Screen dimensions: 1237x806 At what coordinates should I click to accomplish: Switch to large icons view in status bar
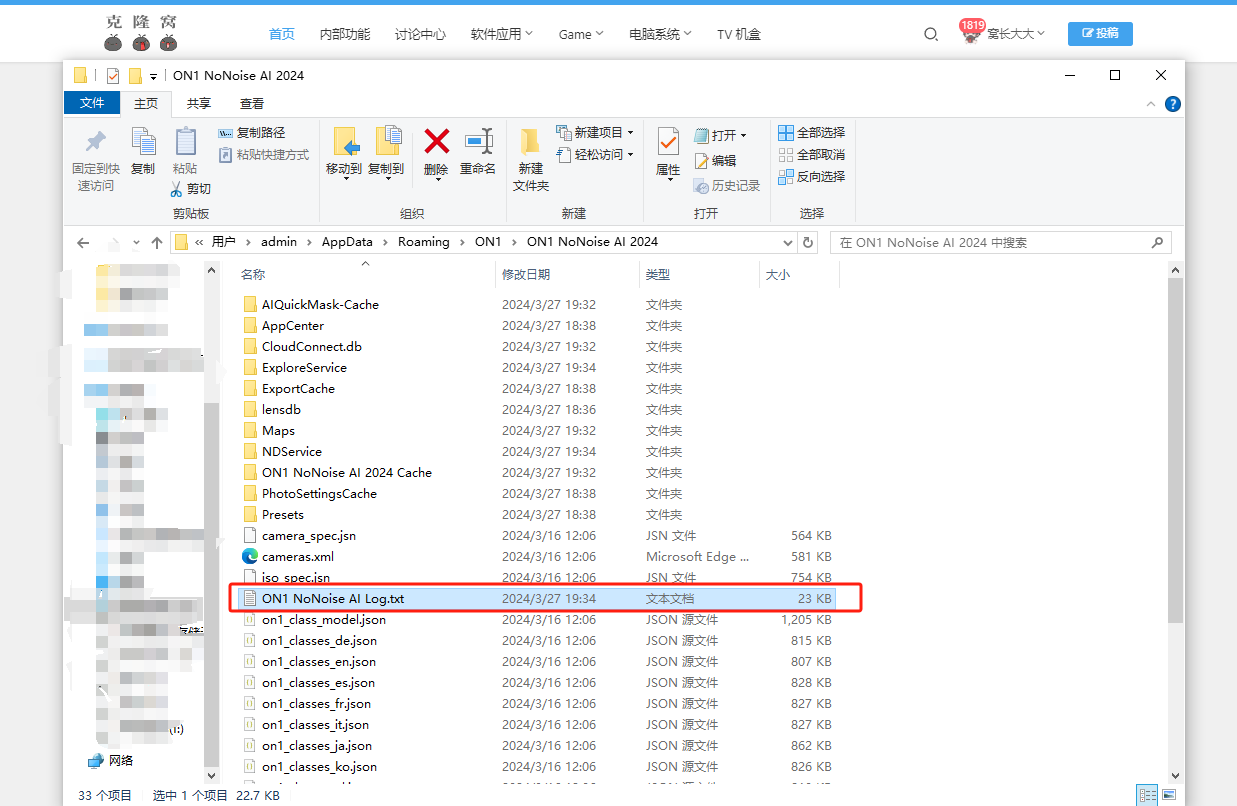(x=1167, y=795)
